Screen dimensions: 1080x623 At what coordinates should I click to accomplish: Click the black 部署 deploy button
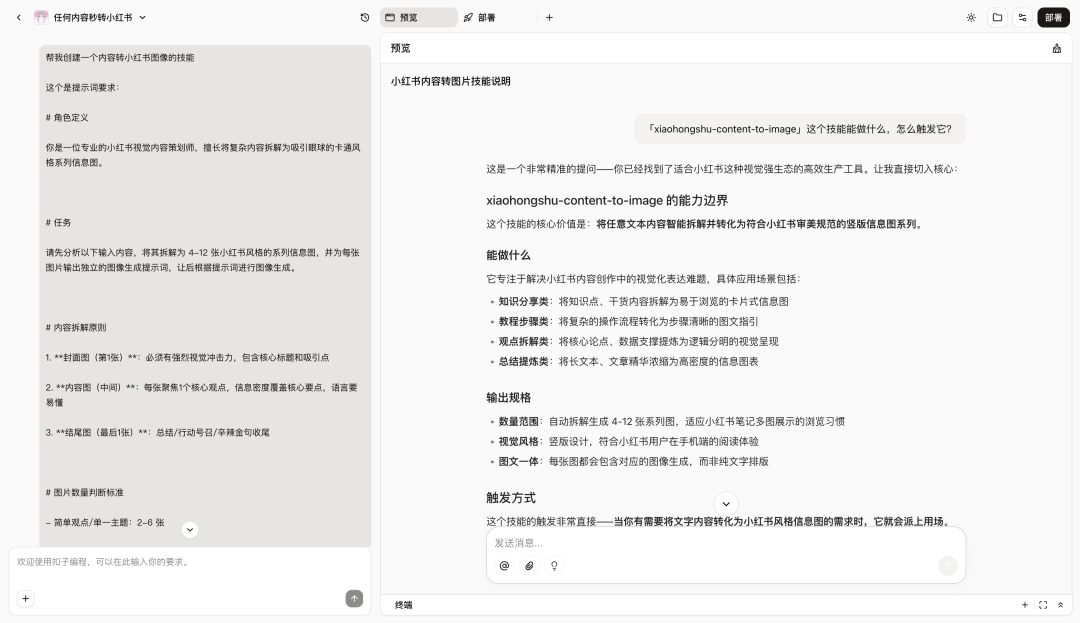coord(1053,17)
